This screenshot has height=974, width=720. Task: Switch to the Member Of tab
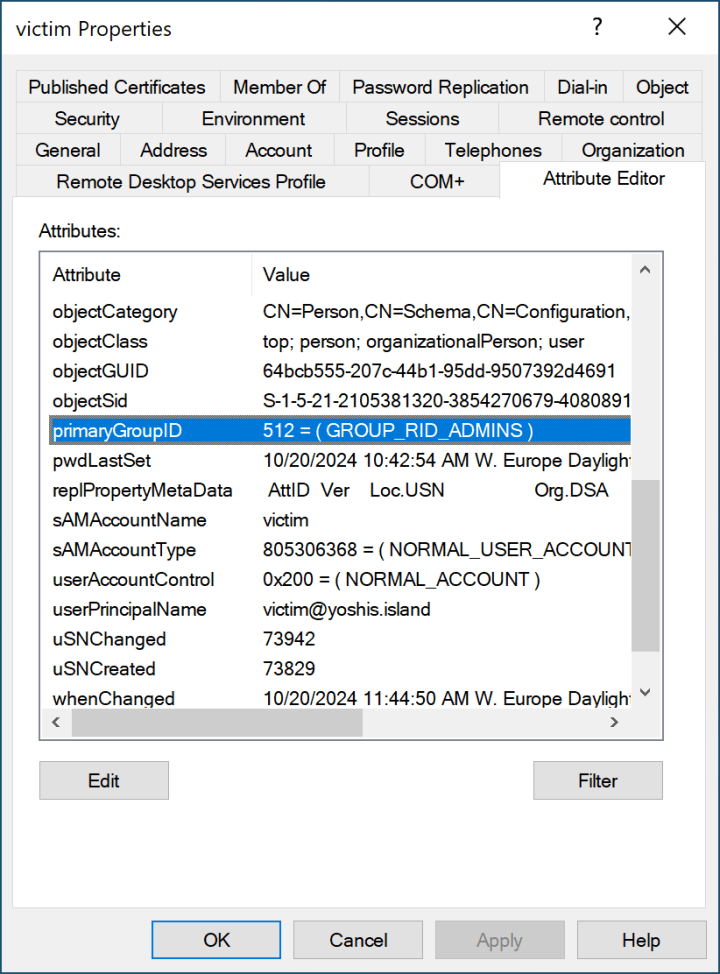(279, 87)
